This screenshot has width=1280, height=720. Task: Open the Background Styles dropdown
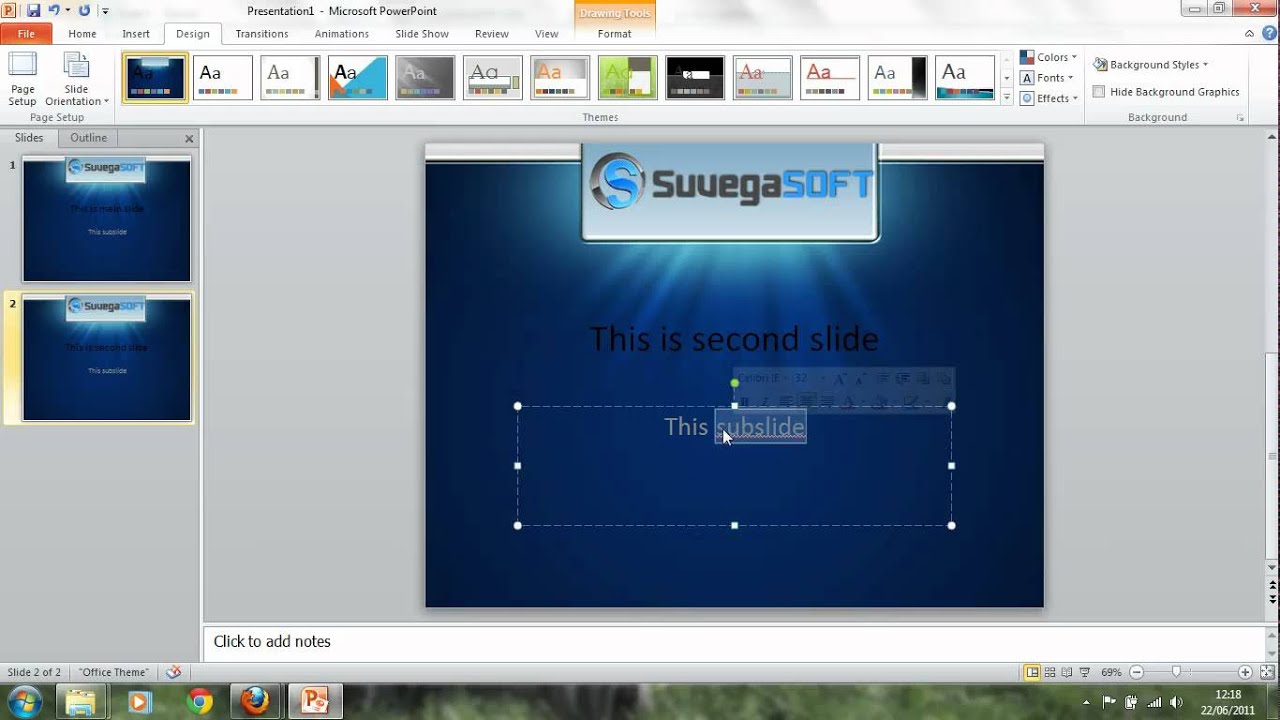click(1151, 64)
